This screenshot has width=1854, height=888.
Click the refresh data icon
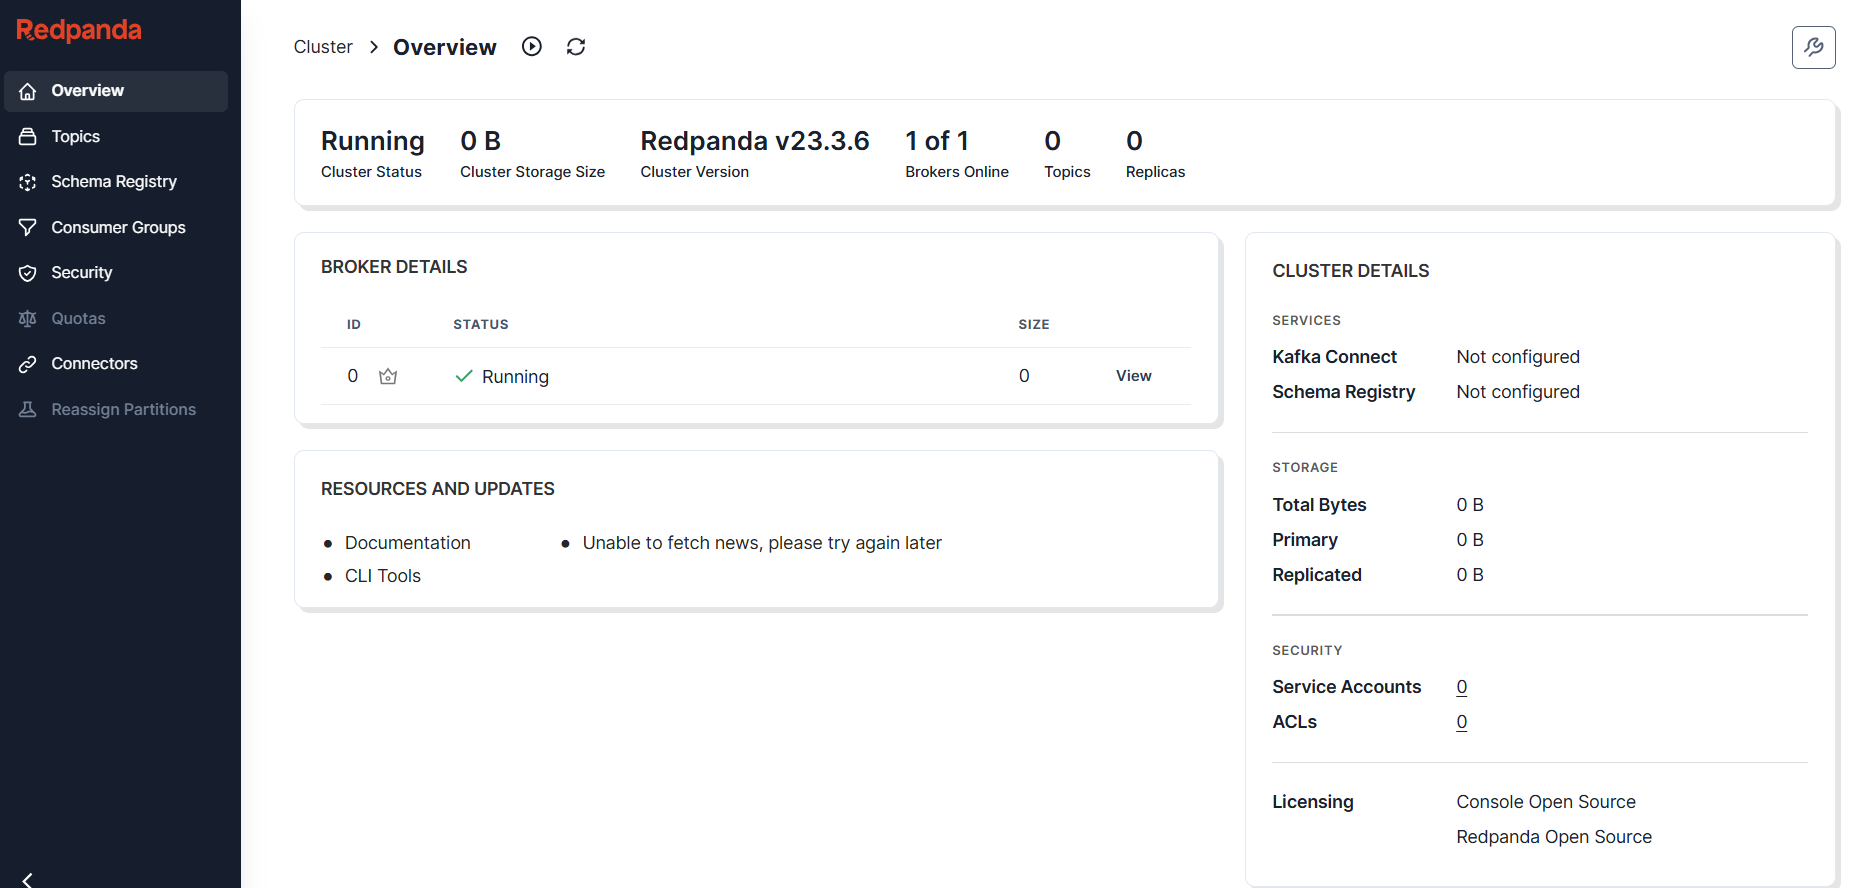[x=576, y=46]
